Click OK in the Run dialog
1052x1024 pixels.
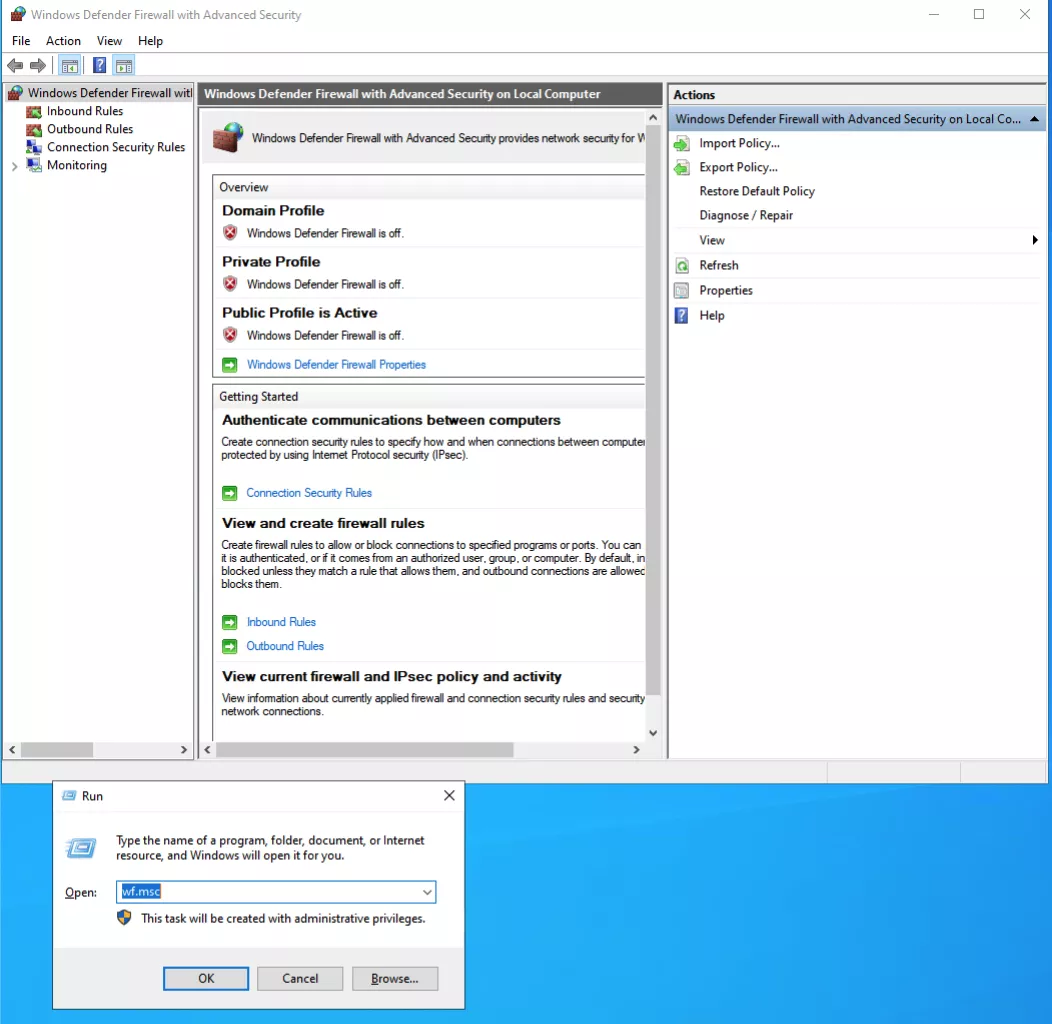[x=205, y=978]
